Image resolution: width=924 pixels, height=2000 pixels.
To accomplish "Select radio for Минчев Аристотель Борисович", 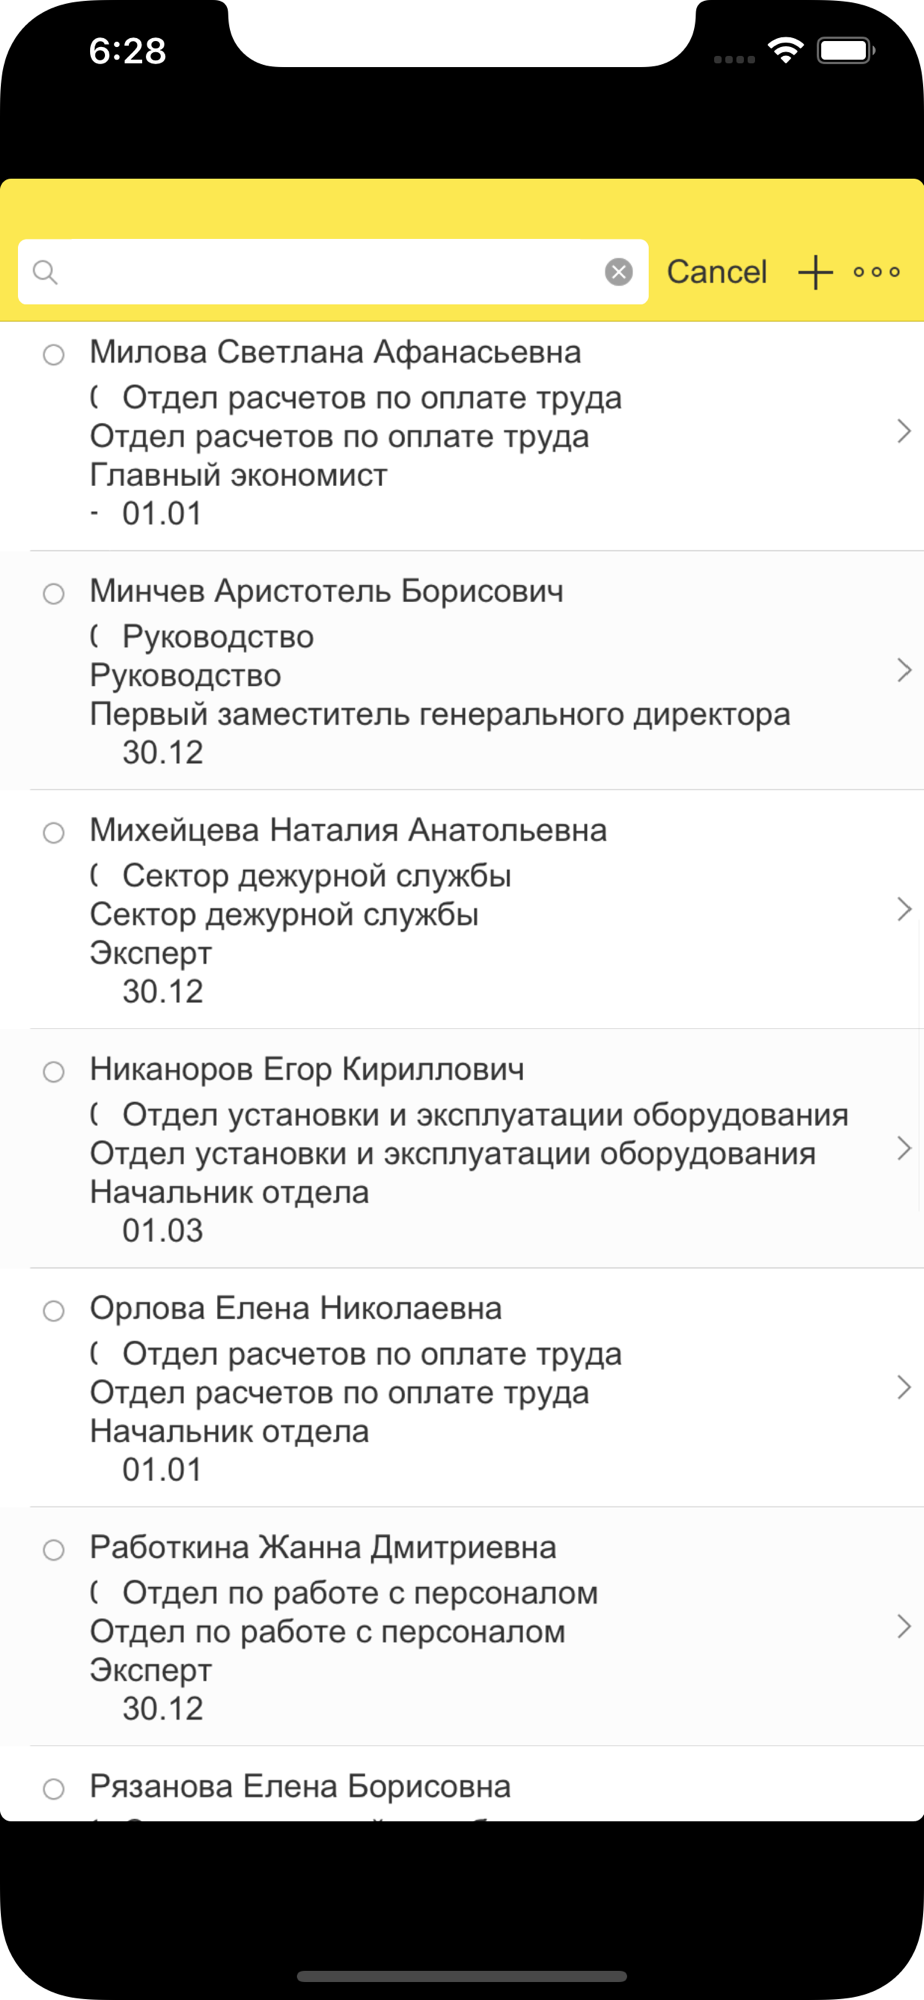I will [x=54, y=594].
